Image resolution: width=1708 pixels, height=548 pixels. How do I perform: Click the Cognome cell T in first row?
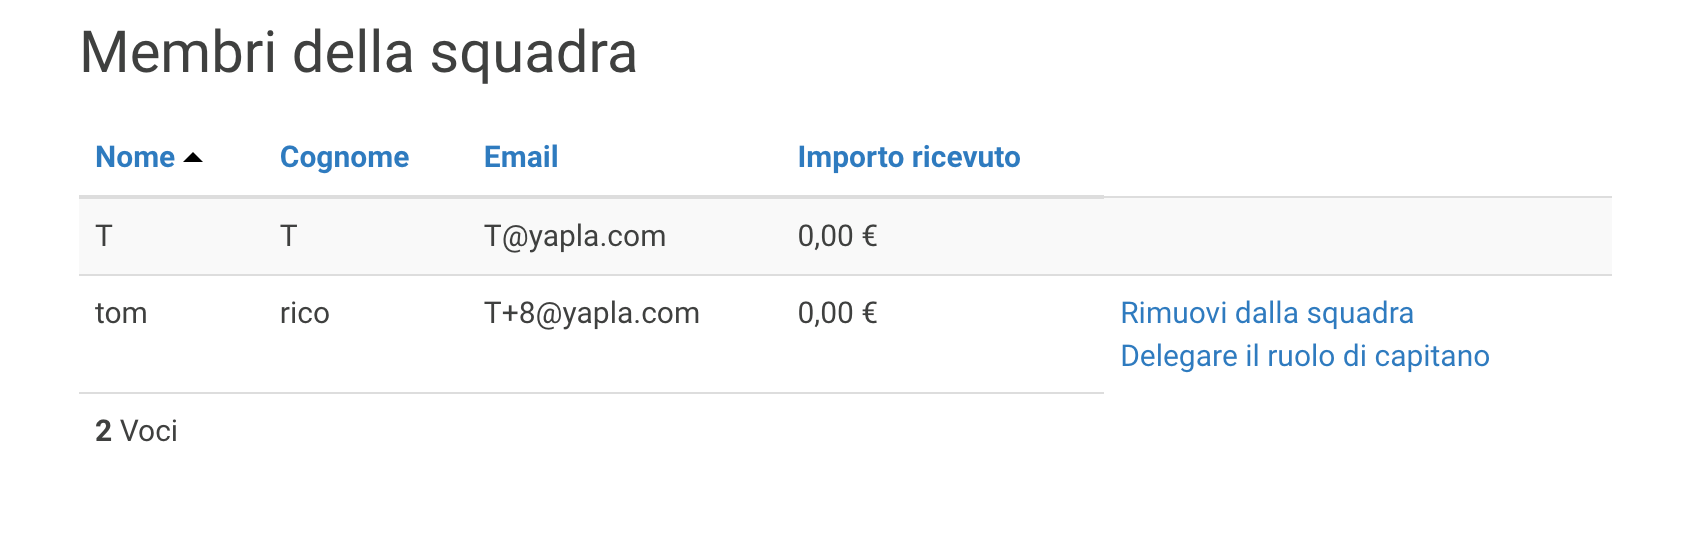288,236
